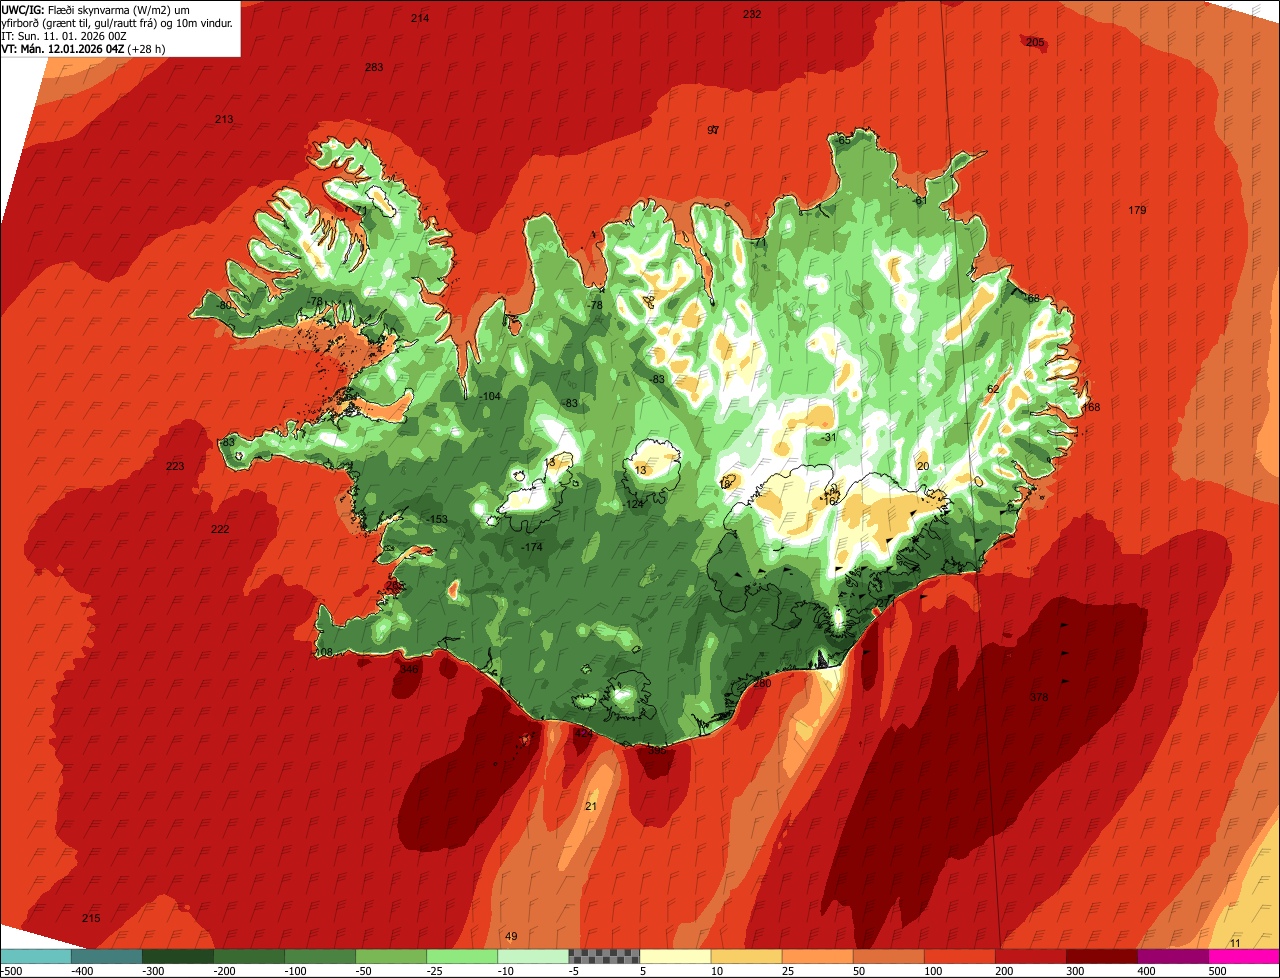
Task: Select the pale green swatch between -10 and -5
Action: pyautogui.click(x=532, y=956)
